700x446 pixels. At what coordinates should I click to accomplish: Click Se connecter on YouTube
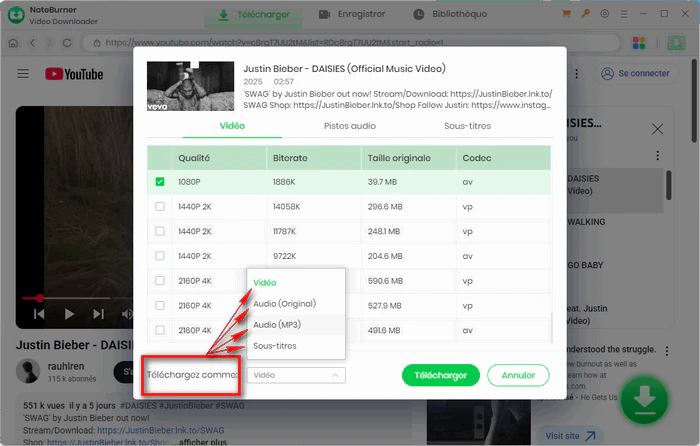point(636,74)
